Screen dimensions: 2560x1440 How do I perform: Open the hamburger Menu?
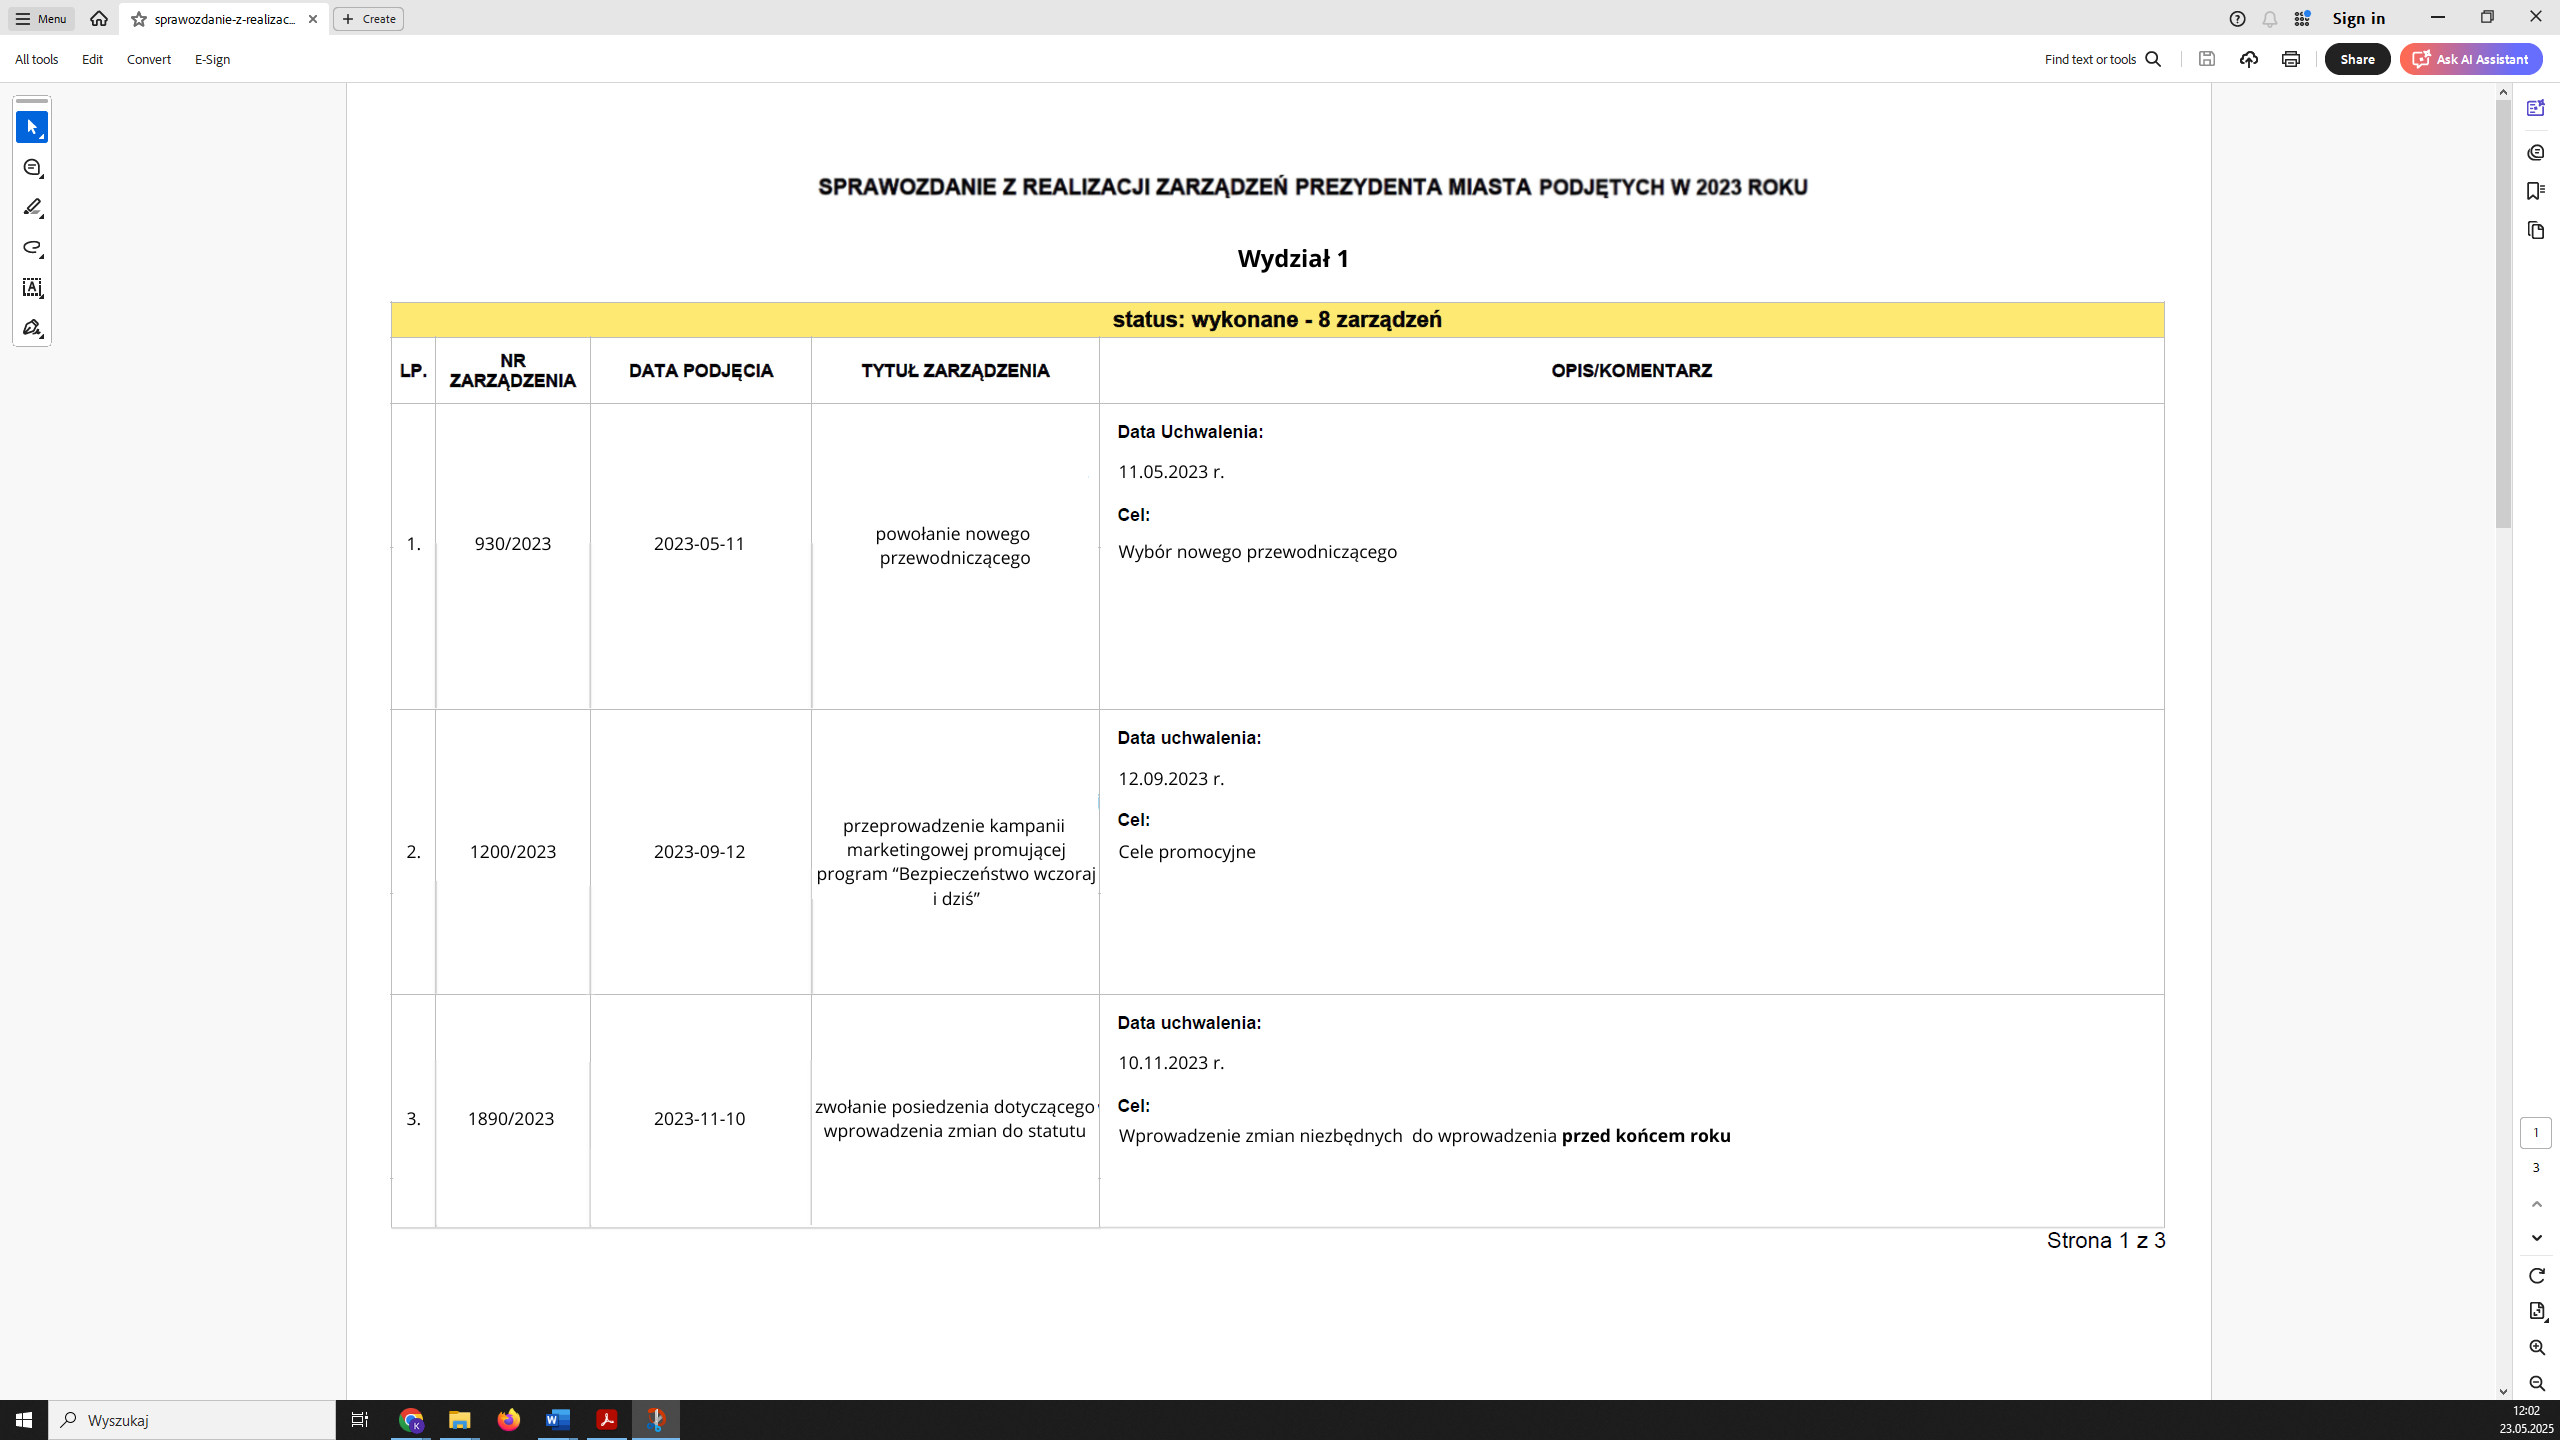point(41,19)
